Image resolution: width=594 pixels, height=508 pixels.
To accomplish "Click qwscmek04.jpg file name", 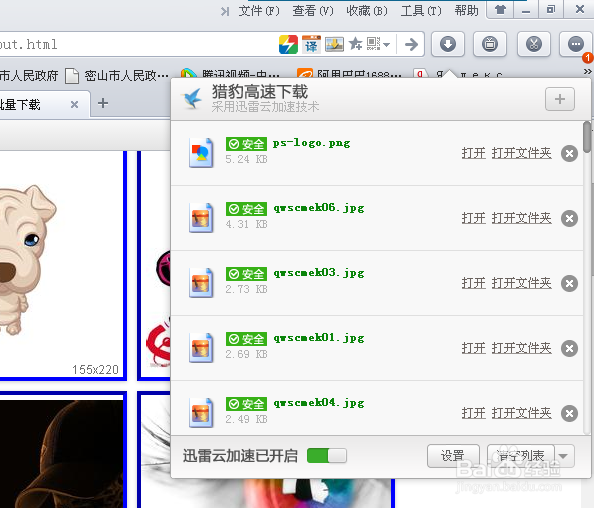I will click(x=319, y=403).
